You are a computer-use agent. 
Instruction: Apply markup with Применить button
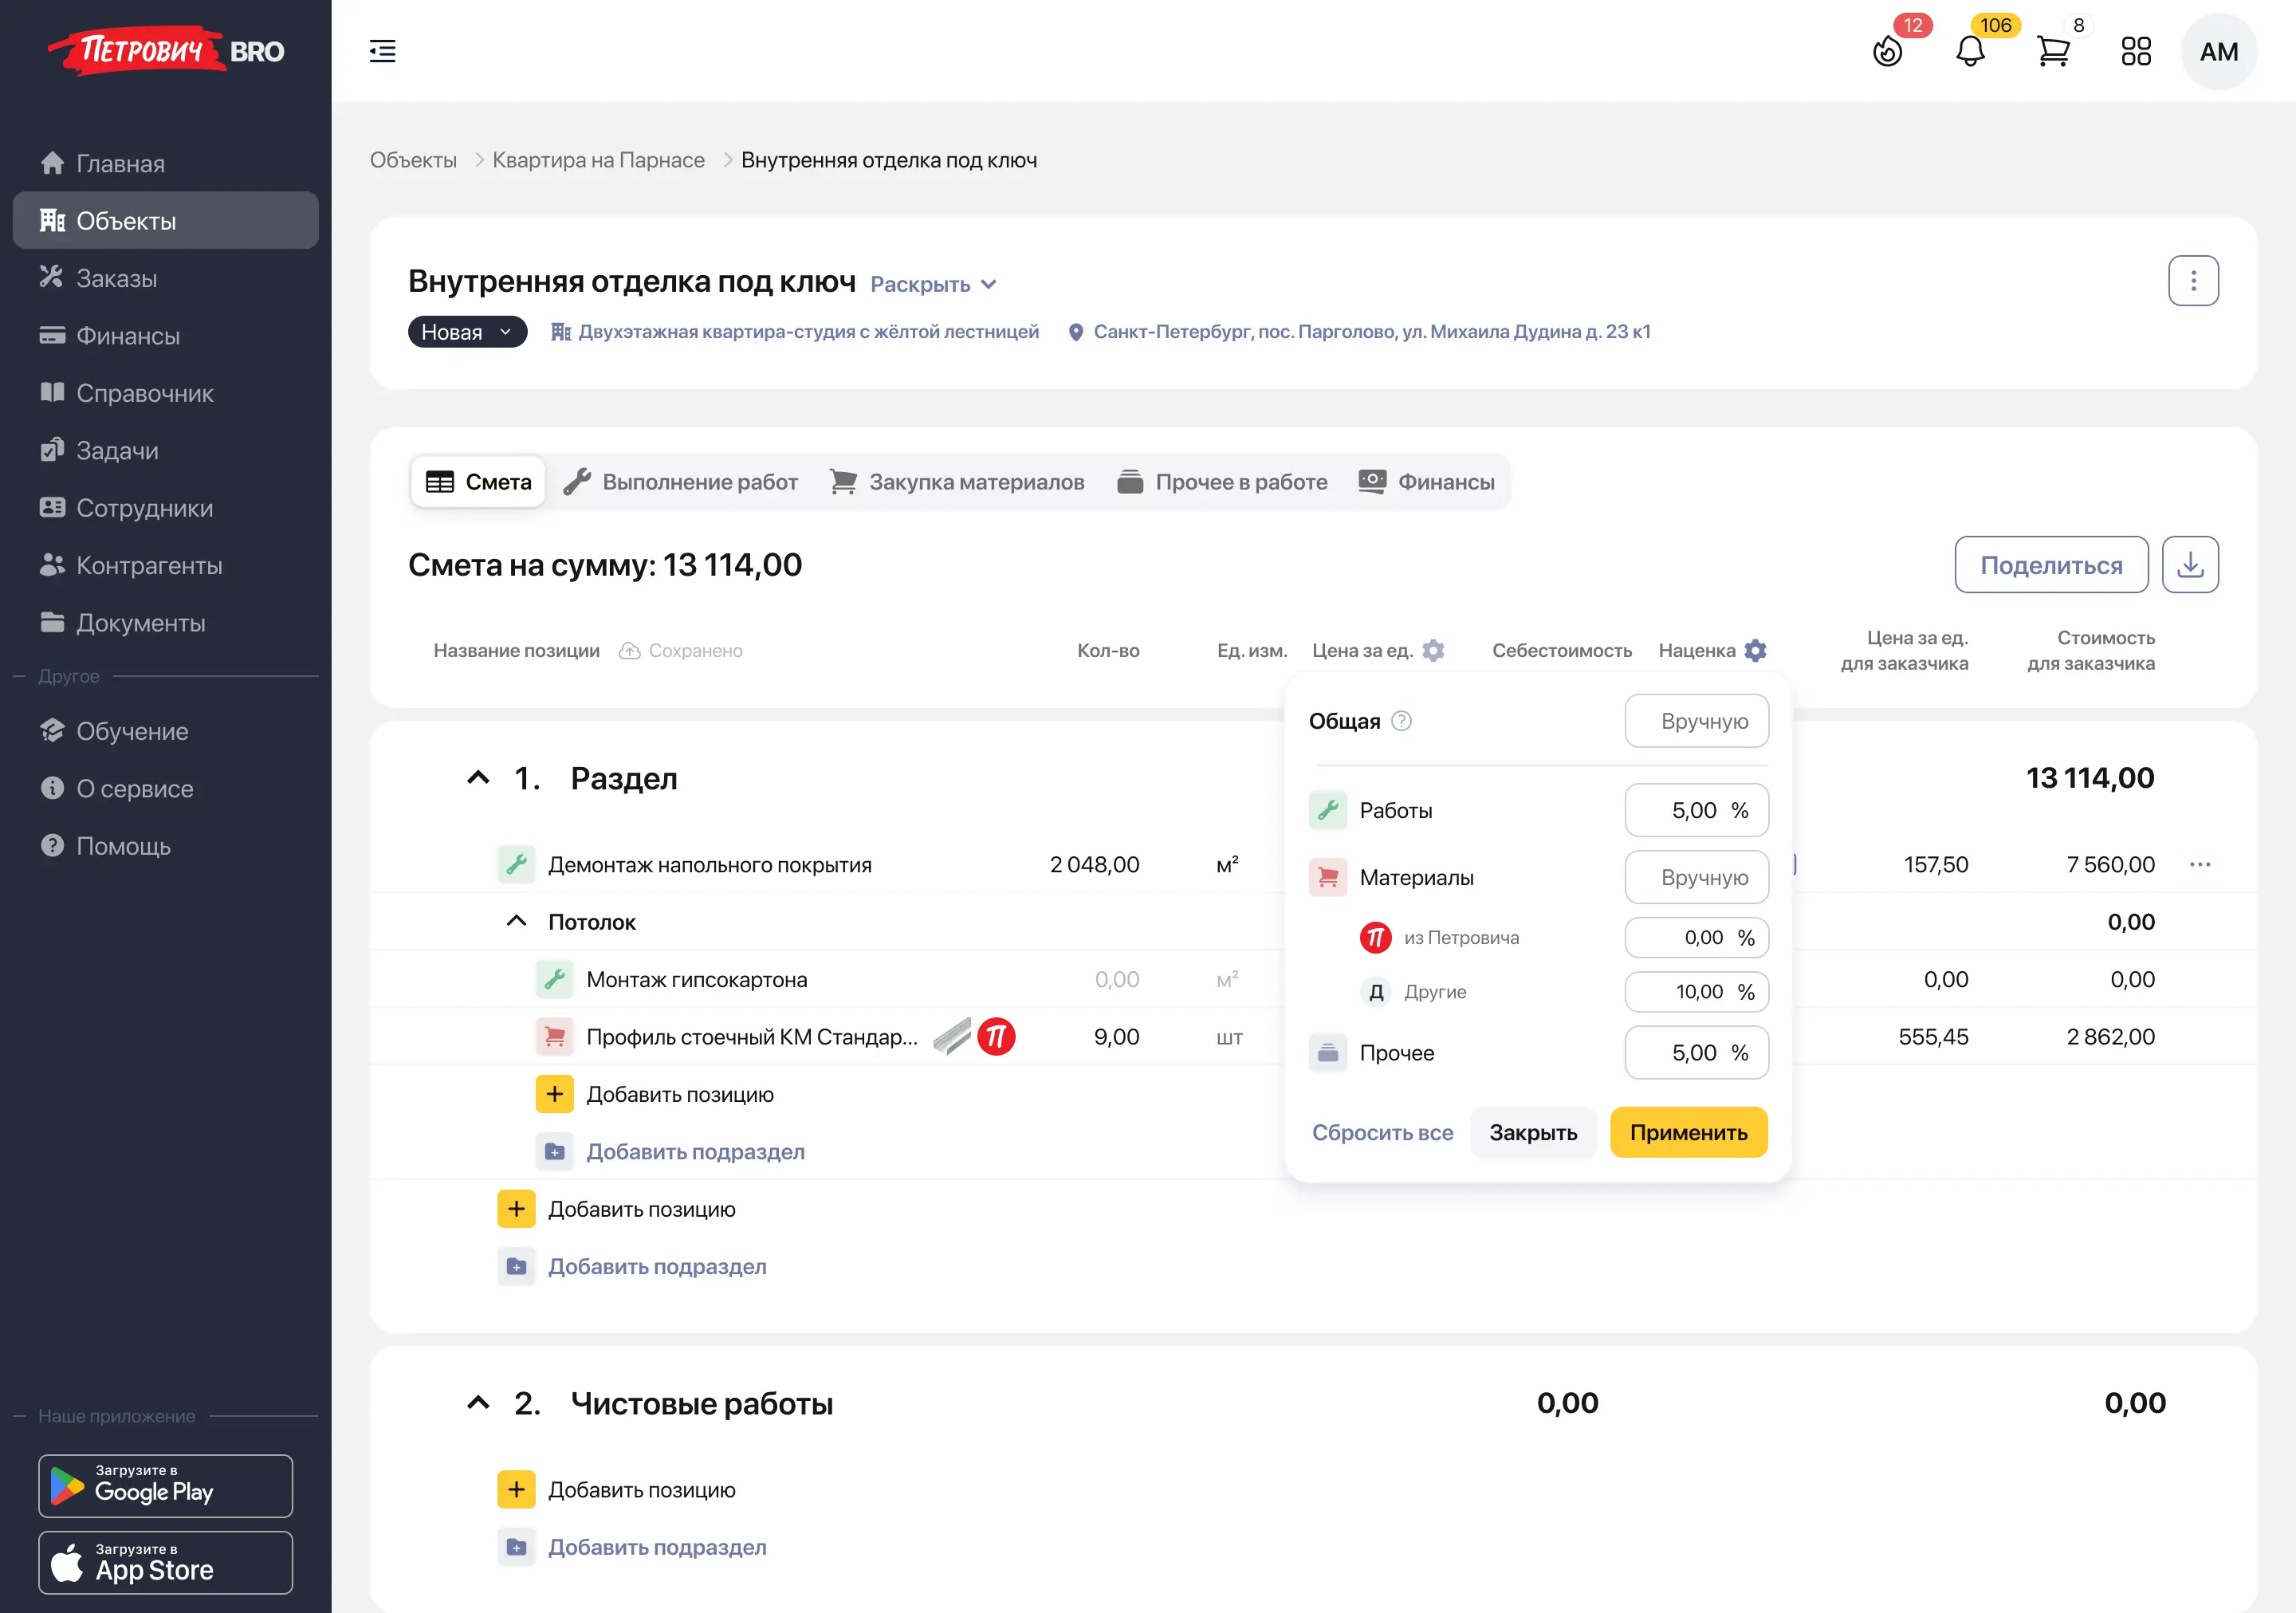click(x=1688, y=1133)
